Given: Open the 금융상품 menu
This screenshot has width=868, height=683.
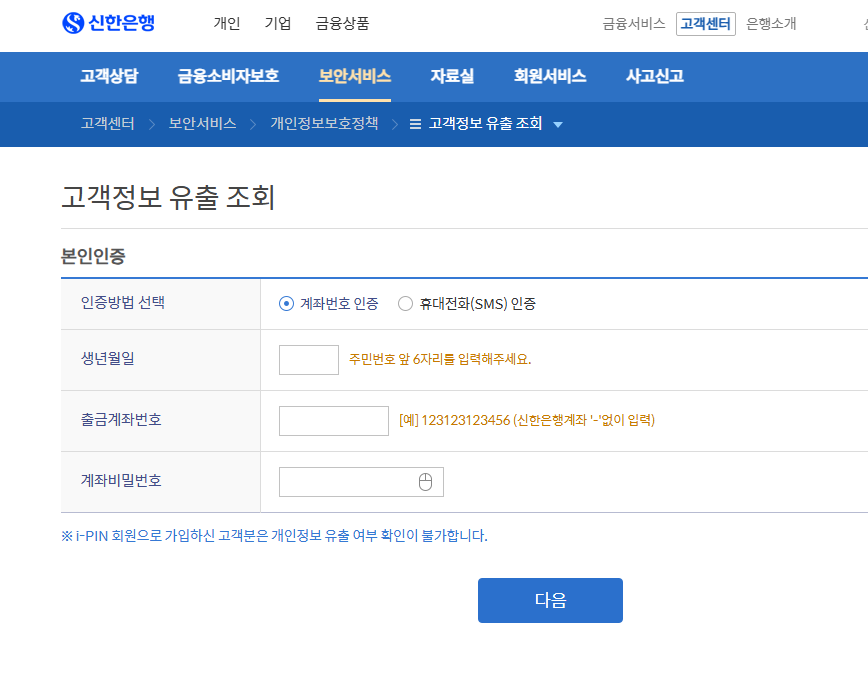Looking at the screenshot, I should click(342, 23).
